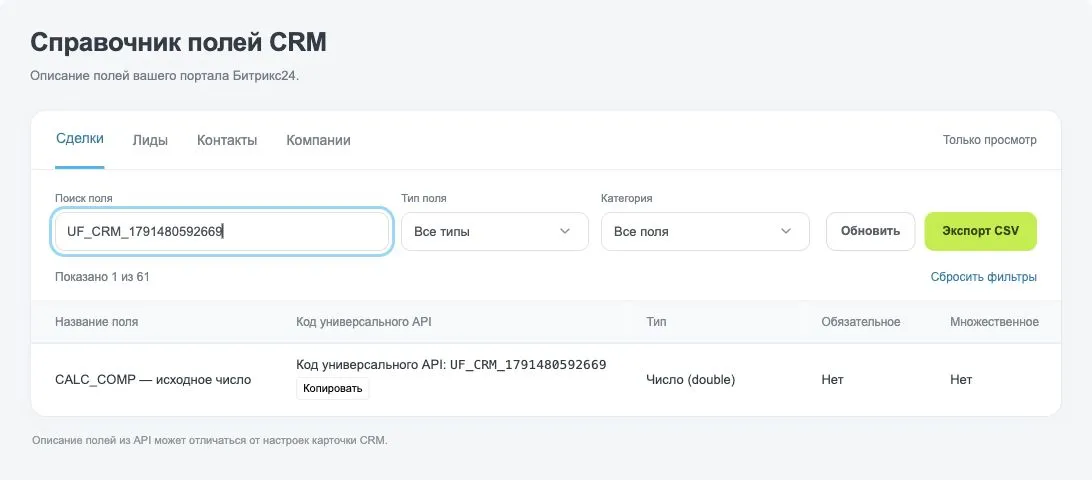Click the Название поля column header

pyautogui.click(x=96, y=322)
